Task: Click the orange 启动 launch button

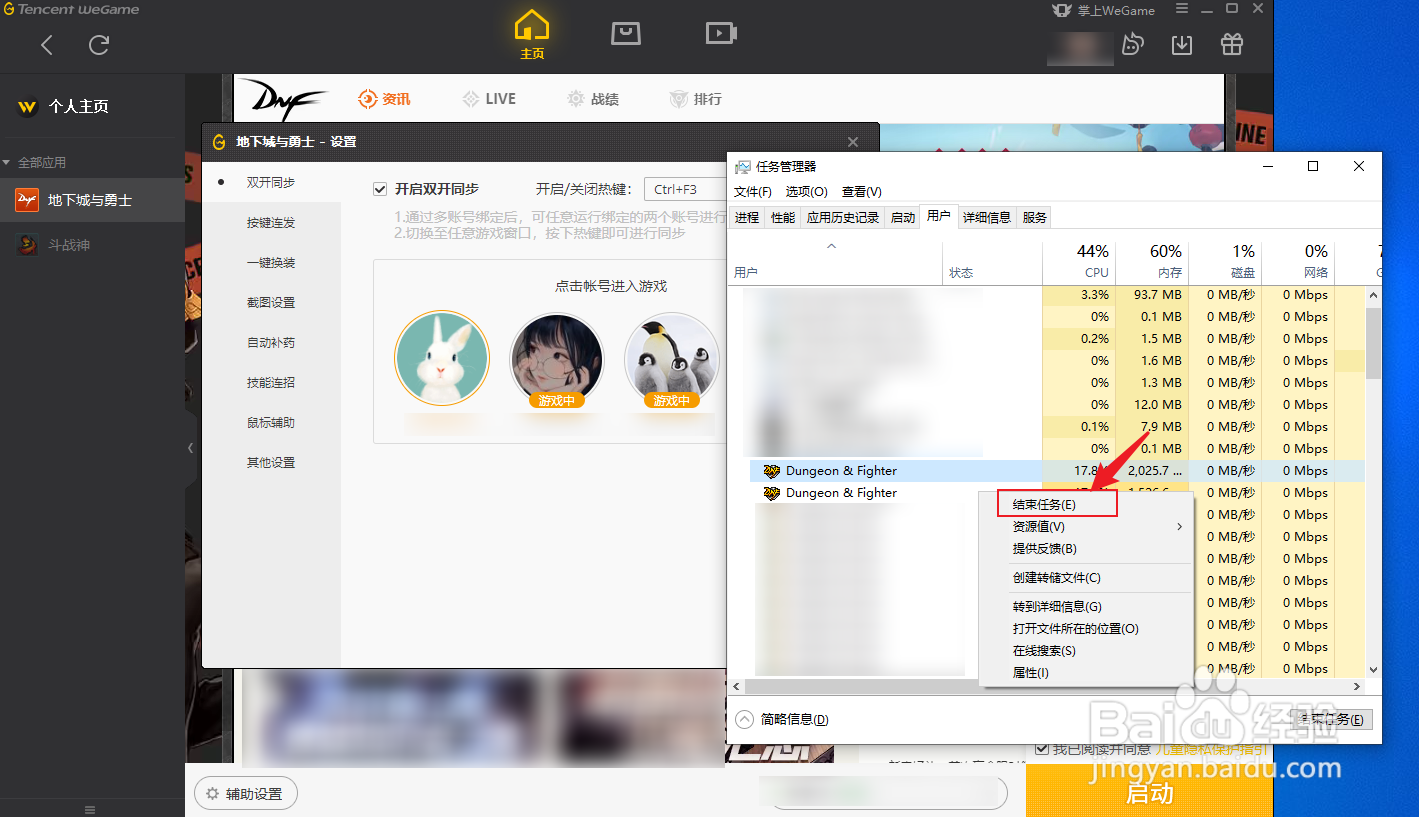Action: click(x=1150, y=793)
